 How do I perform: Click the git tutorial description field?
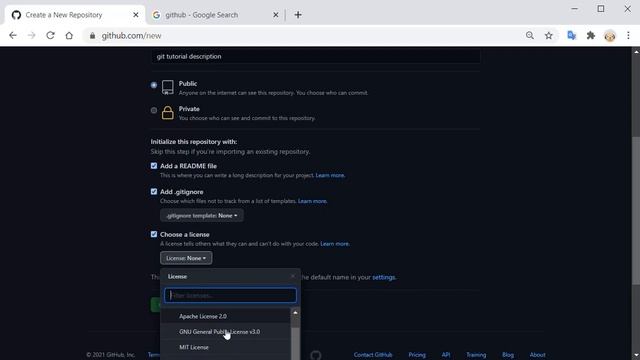316,56
